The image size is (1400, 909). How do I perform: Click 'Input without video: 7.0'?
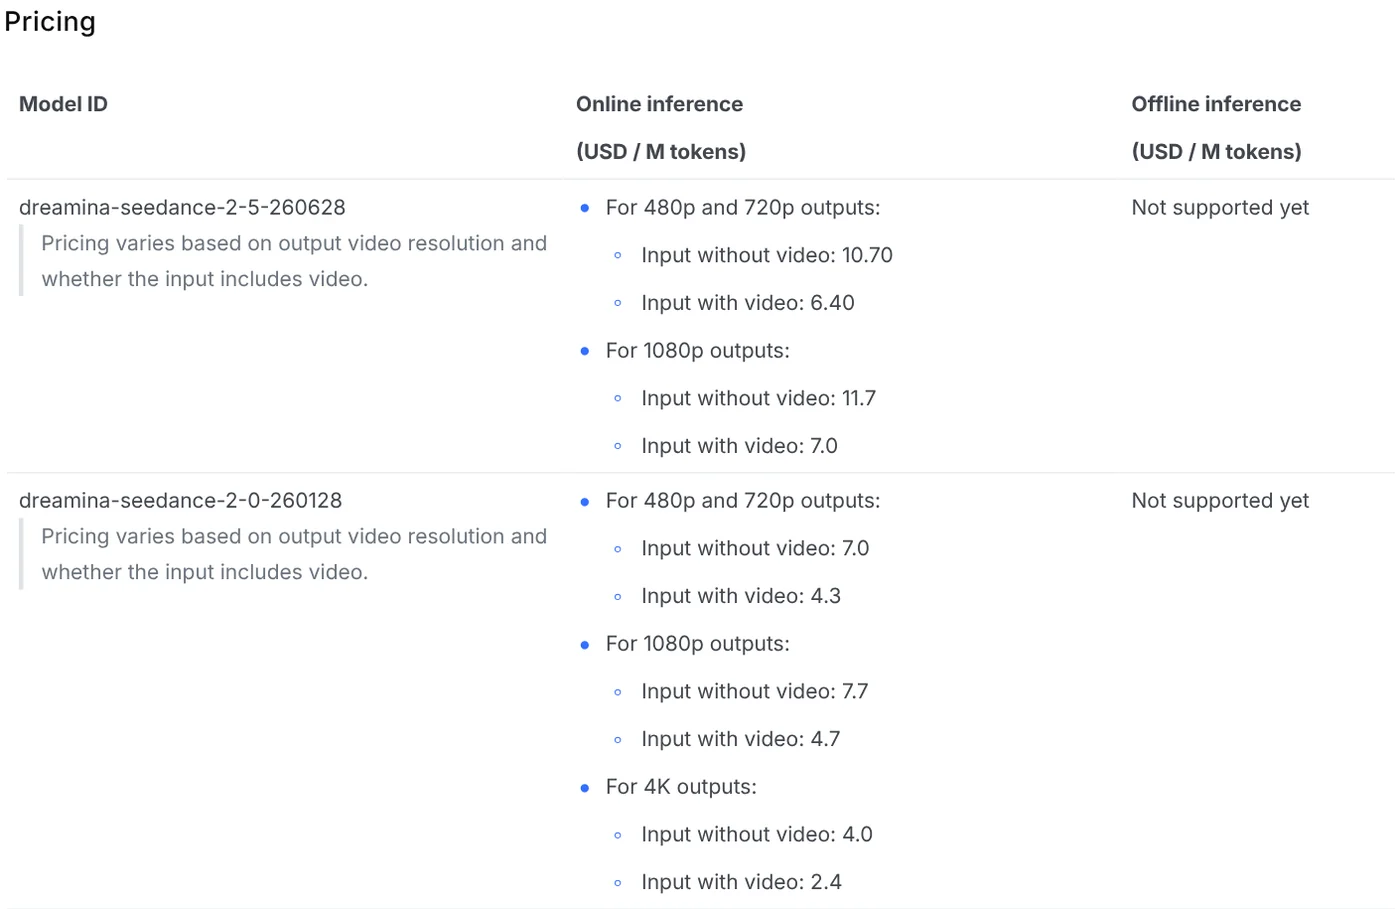tap(755, 548)
